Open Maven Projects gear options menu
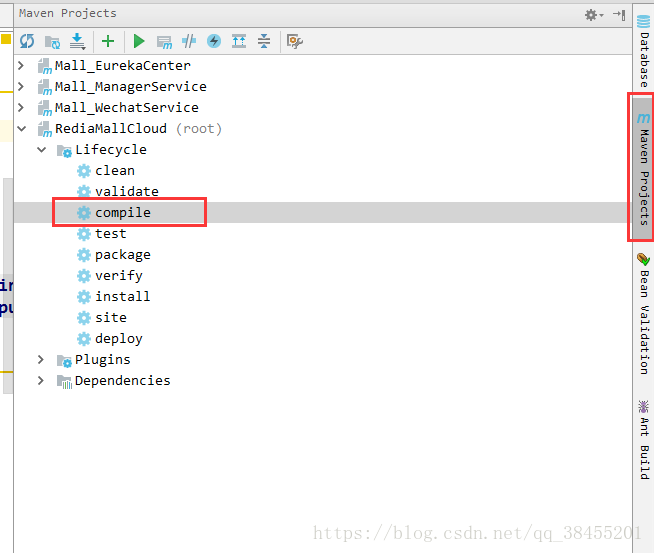Image resolution: width=654 pixels, height=553 pixels. (x=594, y=15)
